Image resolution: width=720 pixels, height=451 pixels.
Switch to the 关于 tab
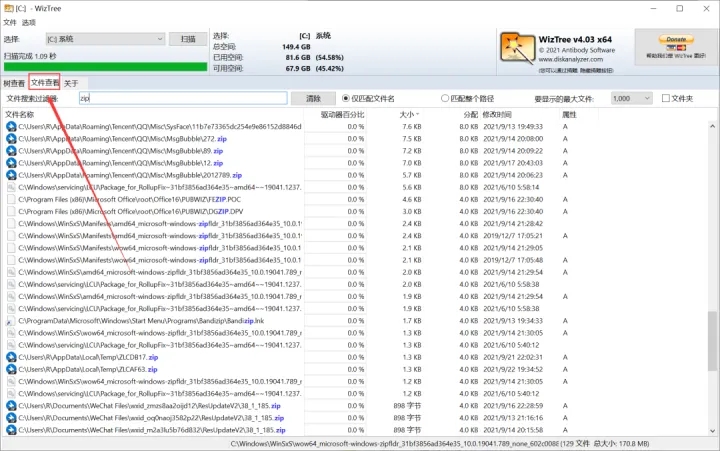tap(71, 83)
